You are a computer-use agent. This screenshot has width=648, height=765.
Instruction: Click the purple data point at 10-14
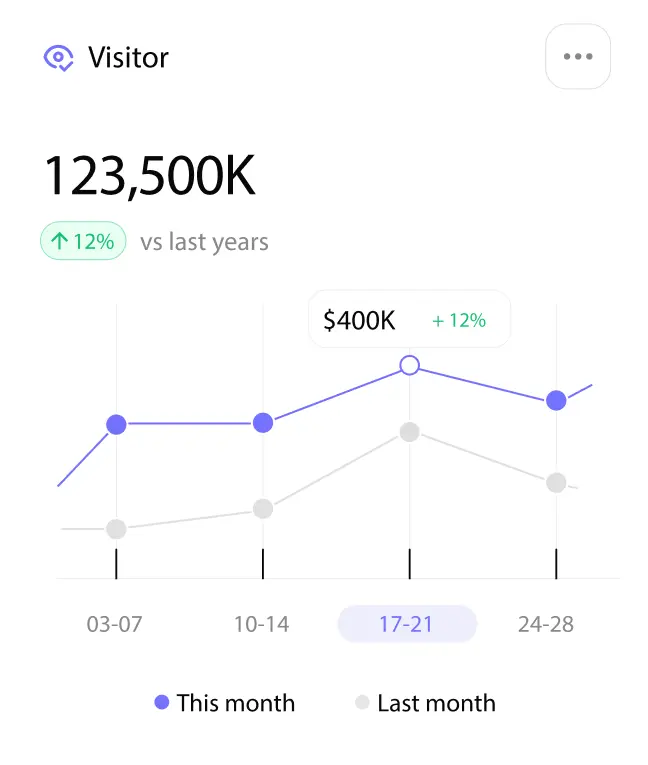click(263, 423)
